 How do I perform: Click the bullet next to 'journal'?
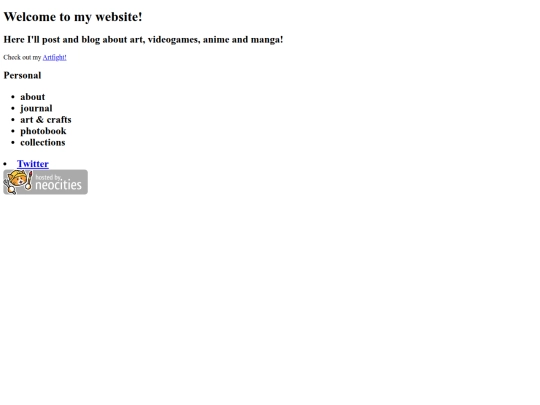point(13,108)
